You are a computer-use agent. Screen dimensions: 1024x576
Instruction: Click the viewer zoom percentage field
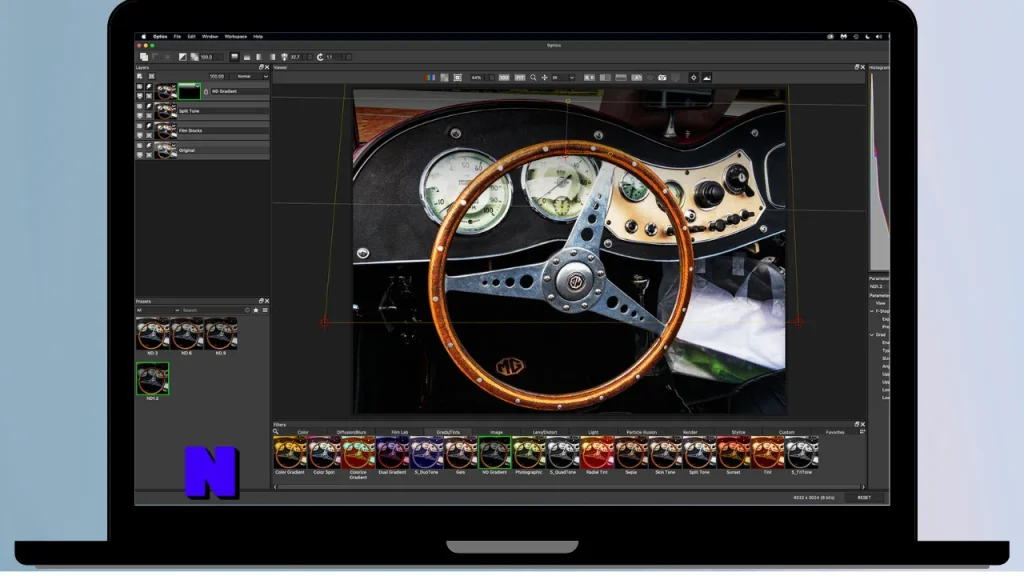(x=476, y=77)
